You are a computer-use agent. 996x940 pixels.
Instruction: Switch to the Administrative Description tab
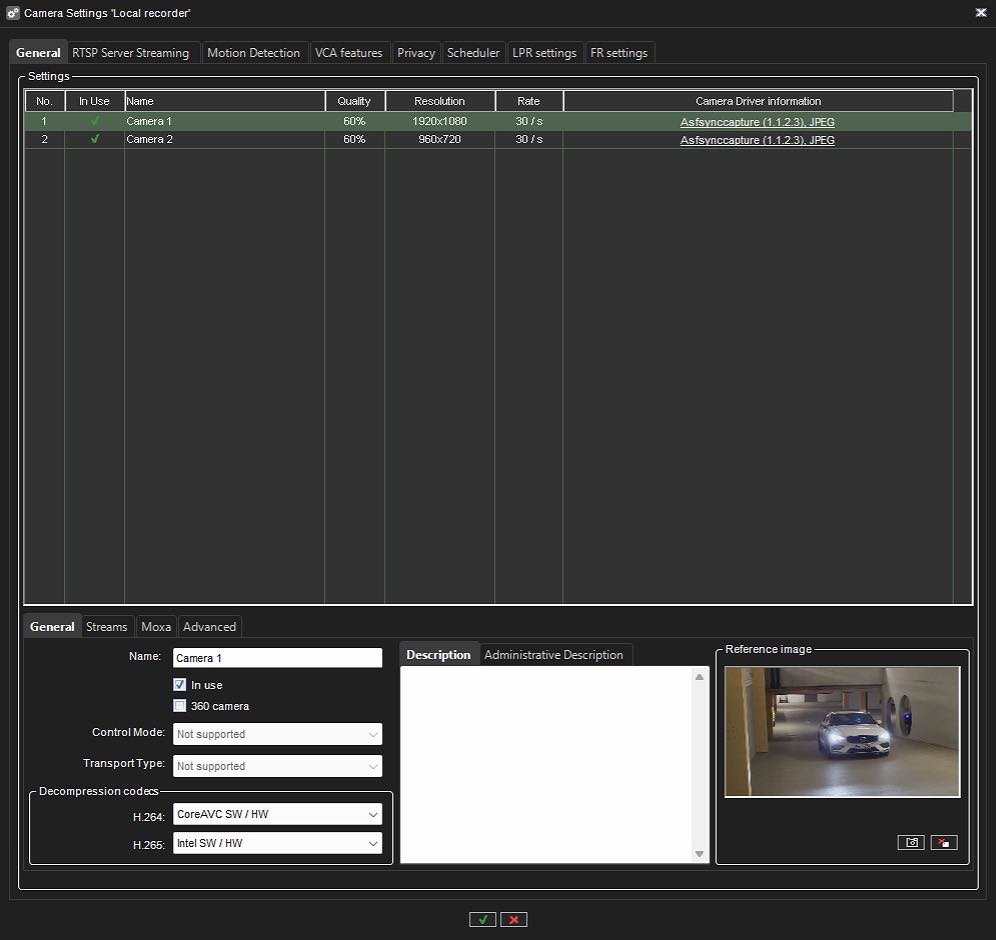(553, 655)
